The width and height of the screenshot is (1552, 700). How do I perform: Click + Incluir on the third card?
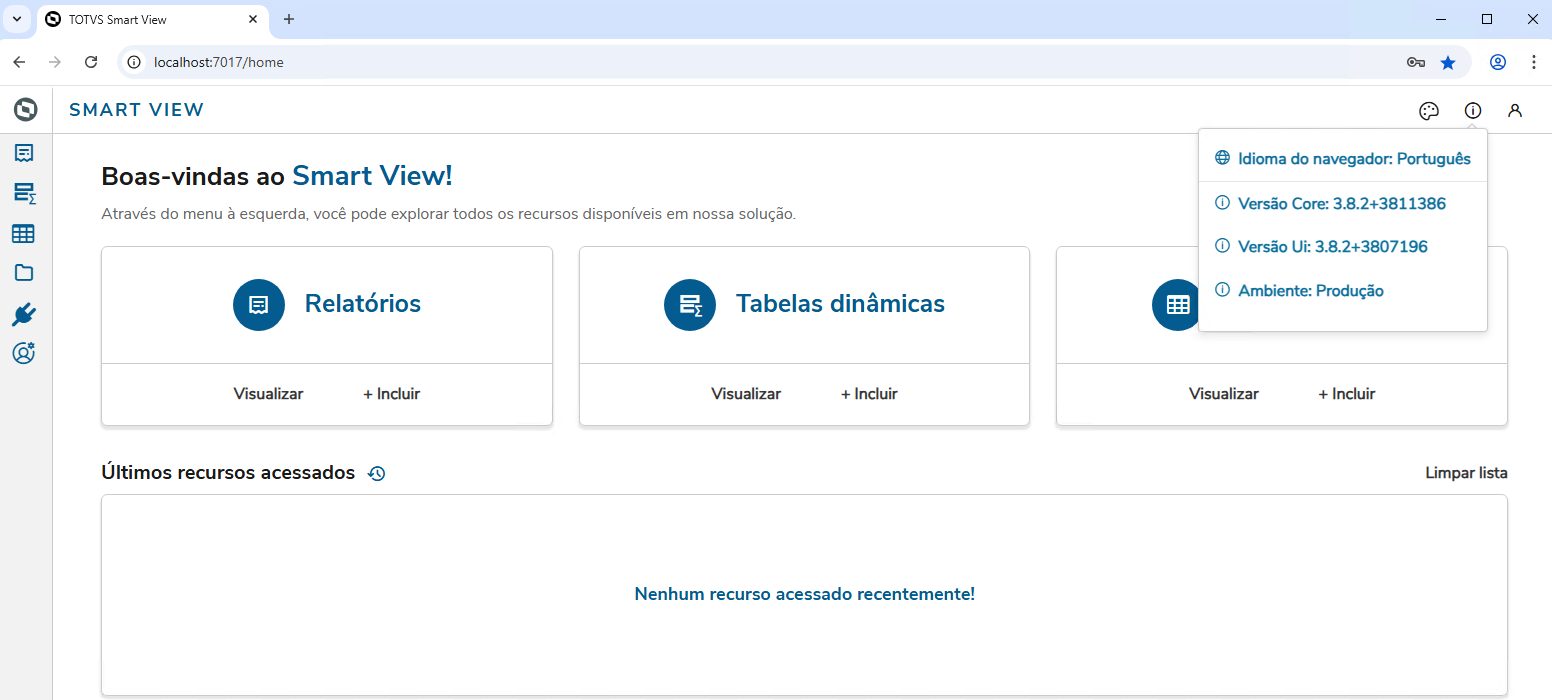pyautogui.click(x=1347, y=394)
